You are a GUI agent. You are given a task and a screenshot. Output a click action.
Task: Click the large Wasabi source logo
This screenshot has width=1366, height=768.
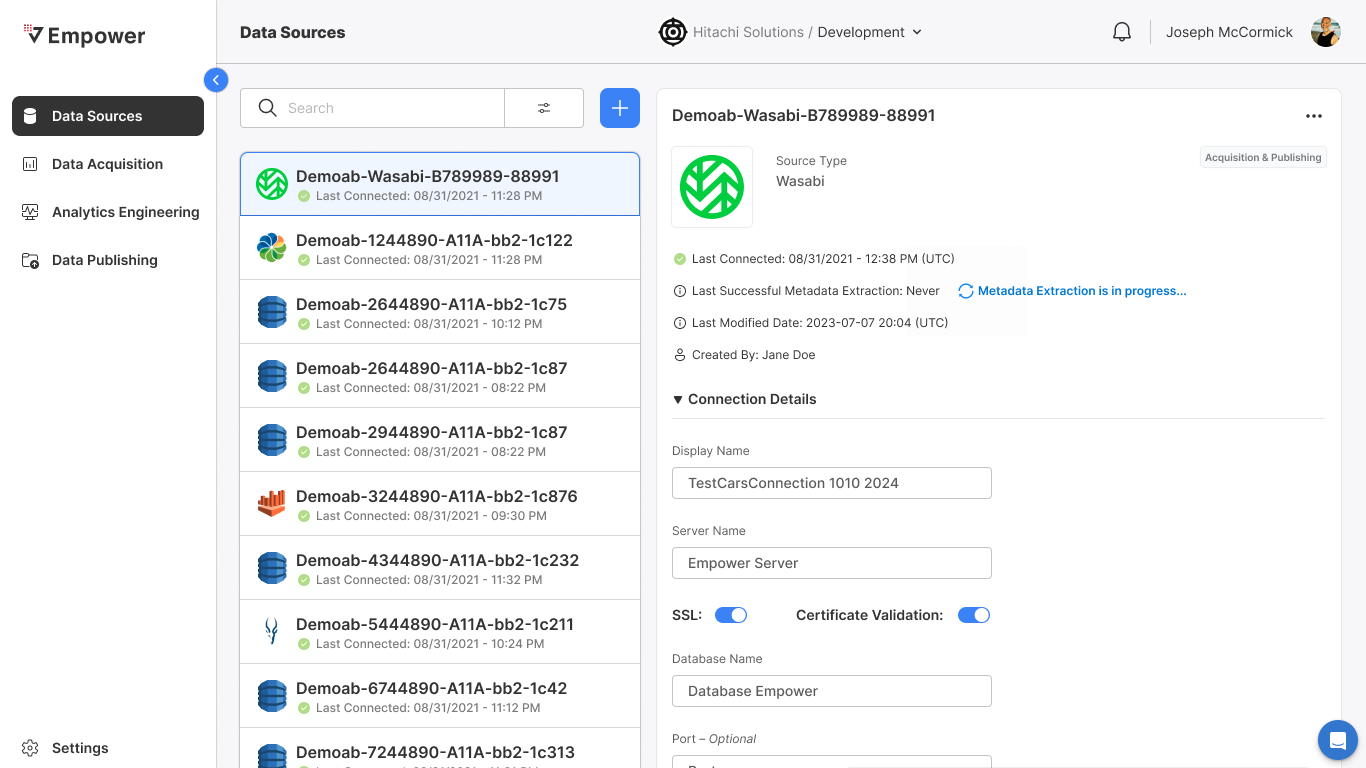[x=712, y=187]
